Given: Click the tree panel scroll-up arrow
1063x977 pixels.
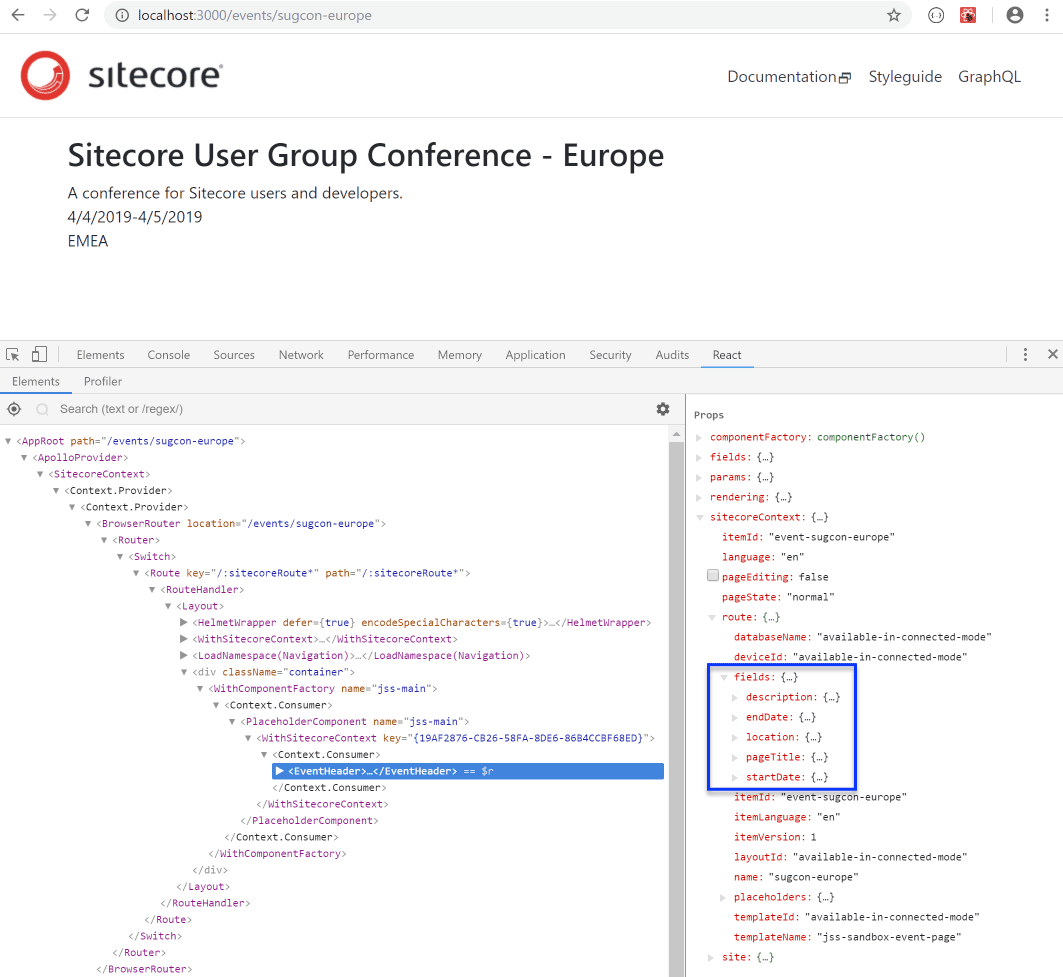Looking at the screenshot, I should point(676,434).
